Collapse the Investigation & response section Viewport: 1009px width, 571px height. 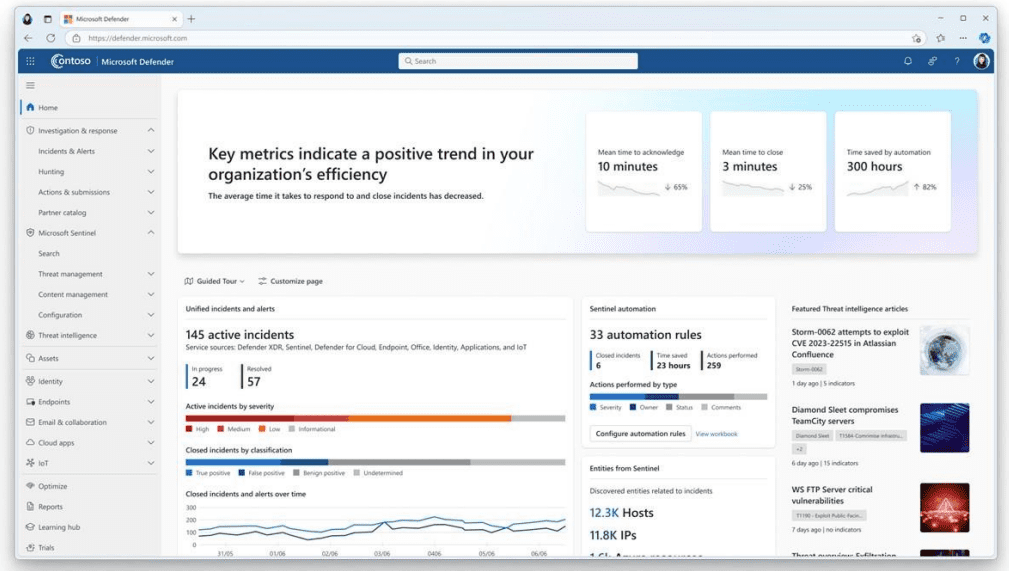[151, 131]
